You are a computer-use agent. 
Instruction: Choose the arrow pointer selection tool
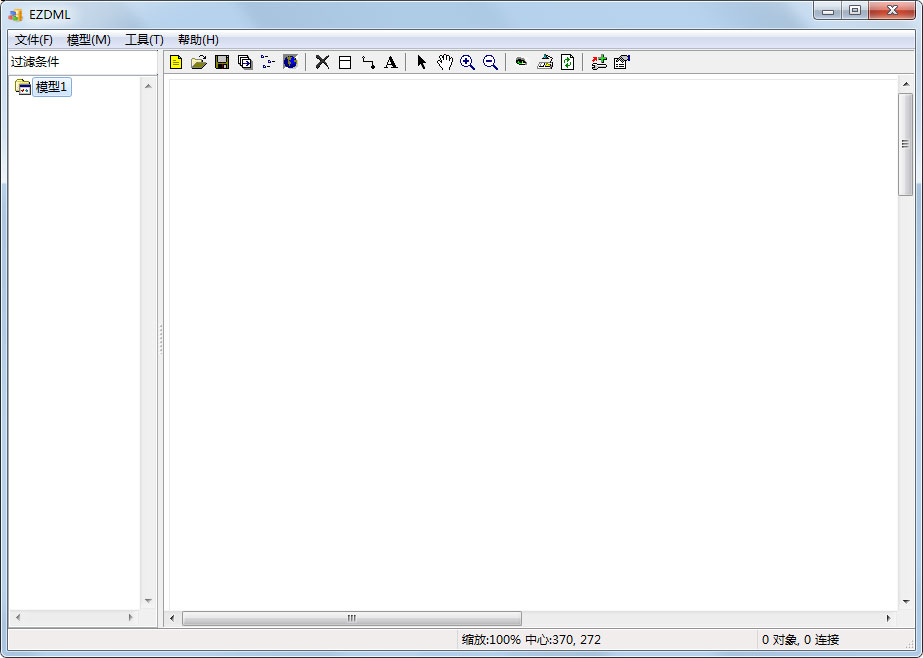tap(421, 62)
